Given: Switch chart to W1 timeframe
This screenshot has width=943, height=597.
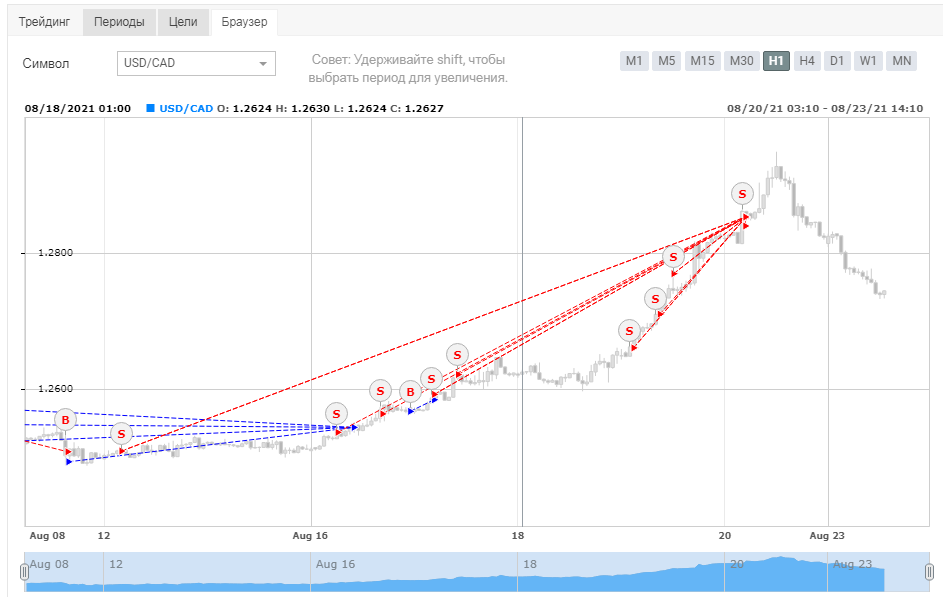Looking at the screenshot, I should 868,61.
